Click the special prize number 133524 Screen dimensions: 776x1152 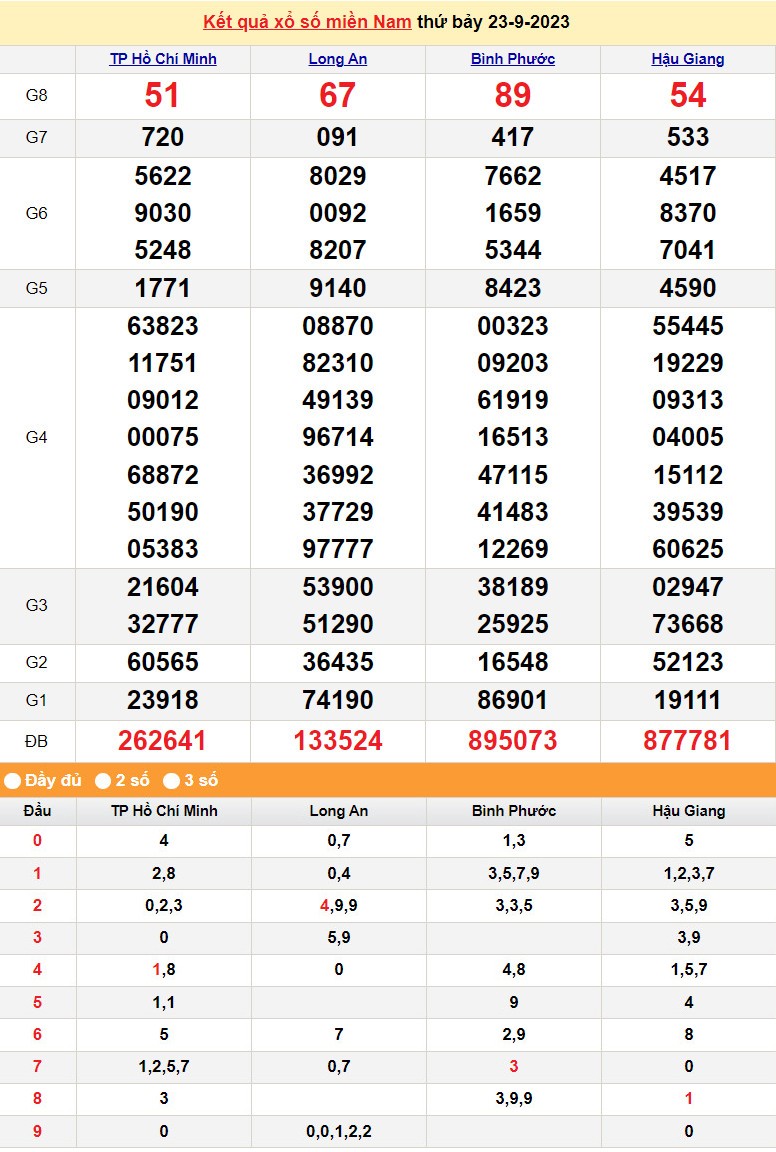[338, 741]
